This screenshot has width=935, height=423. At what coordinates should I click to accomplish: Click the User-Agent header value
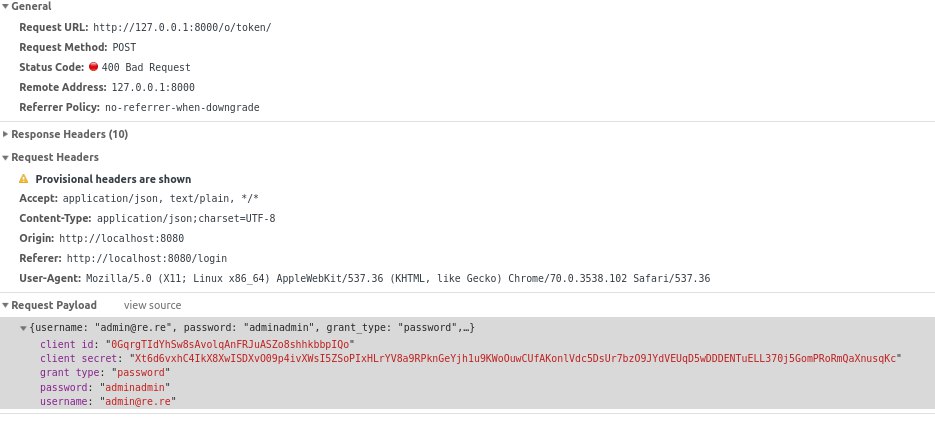(x=398, y=278)
